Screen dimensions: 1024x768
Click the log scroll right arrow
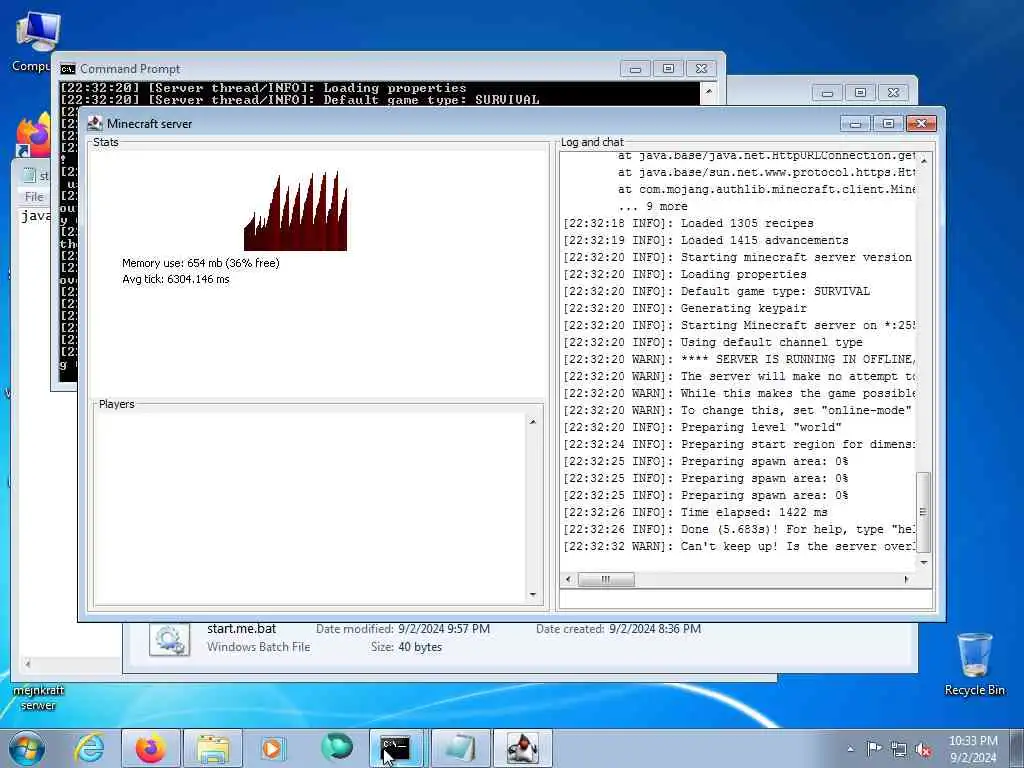906,579
